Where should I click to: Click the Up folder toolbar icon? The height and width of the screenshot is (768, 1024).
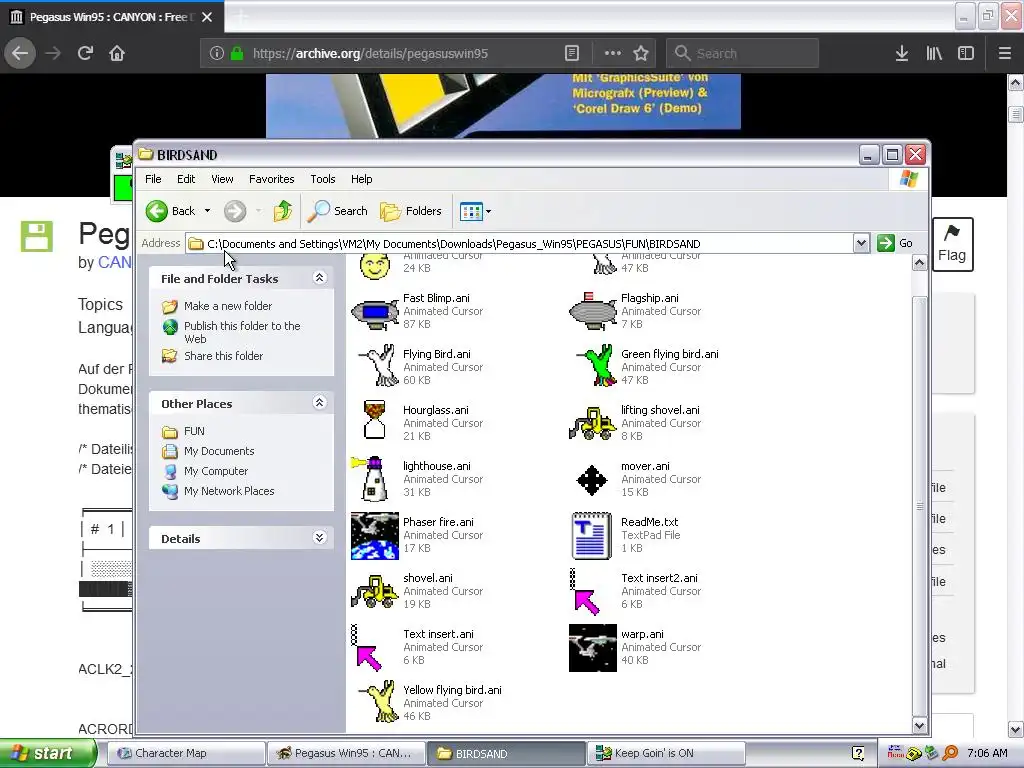point(283,211)
